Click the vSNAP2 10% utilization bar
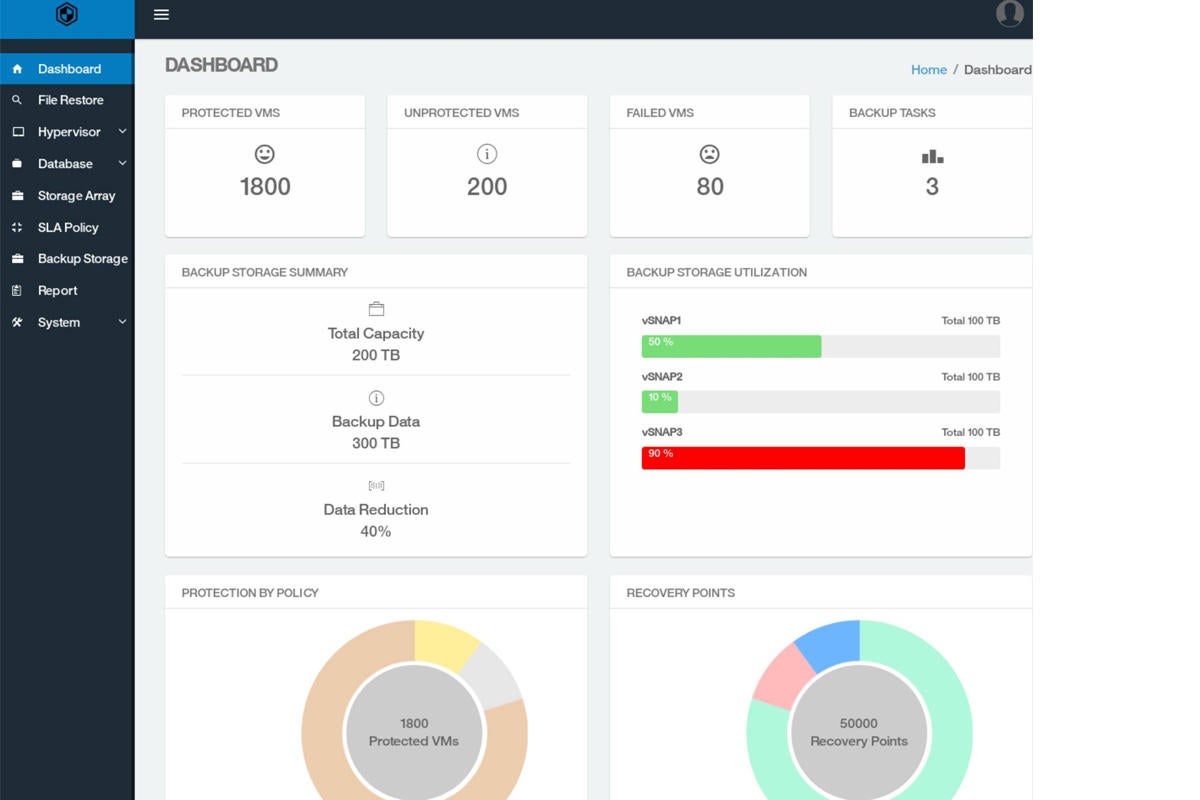1200x800 pixels. (x=660, y=402)
